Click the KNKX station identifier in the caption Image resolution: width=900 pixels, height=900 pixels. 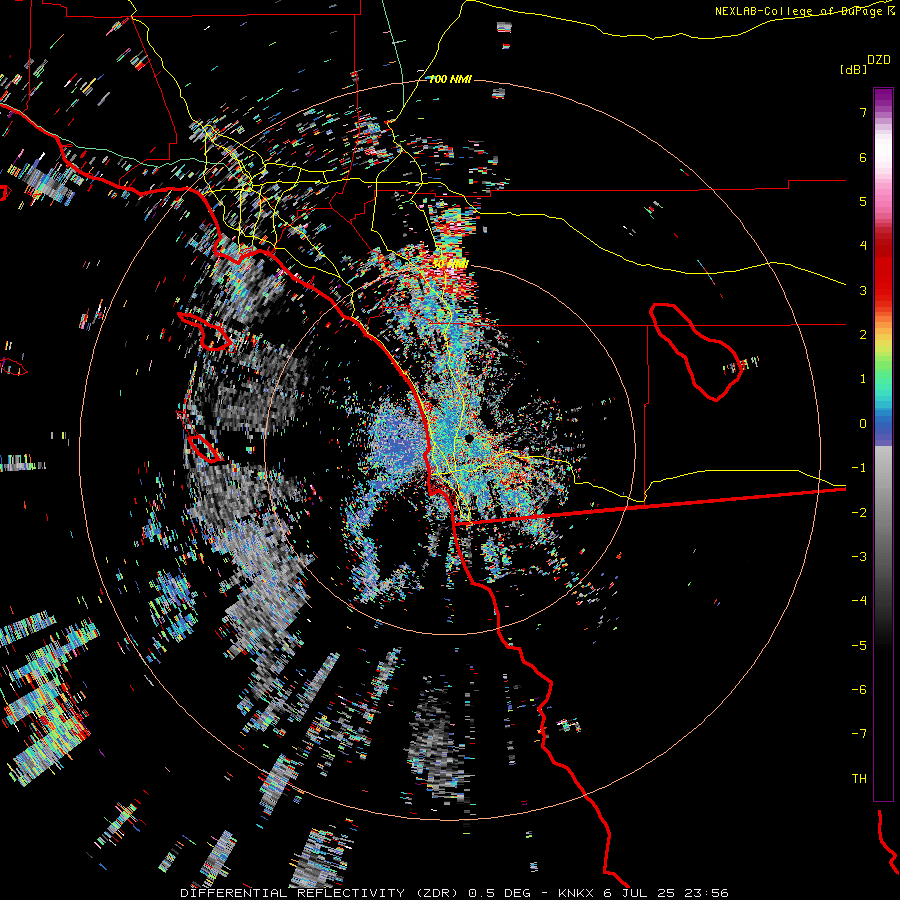click(577, 893)
